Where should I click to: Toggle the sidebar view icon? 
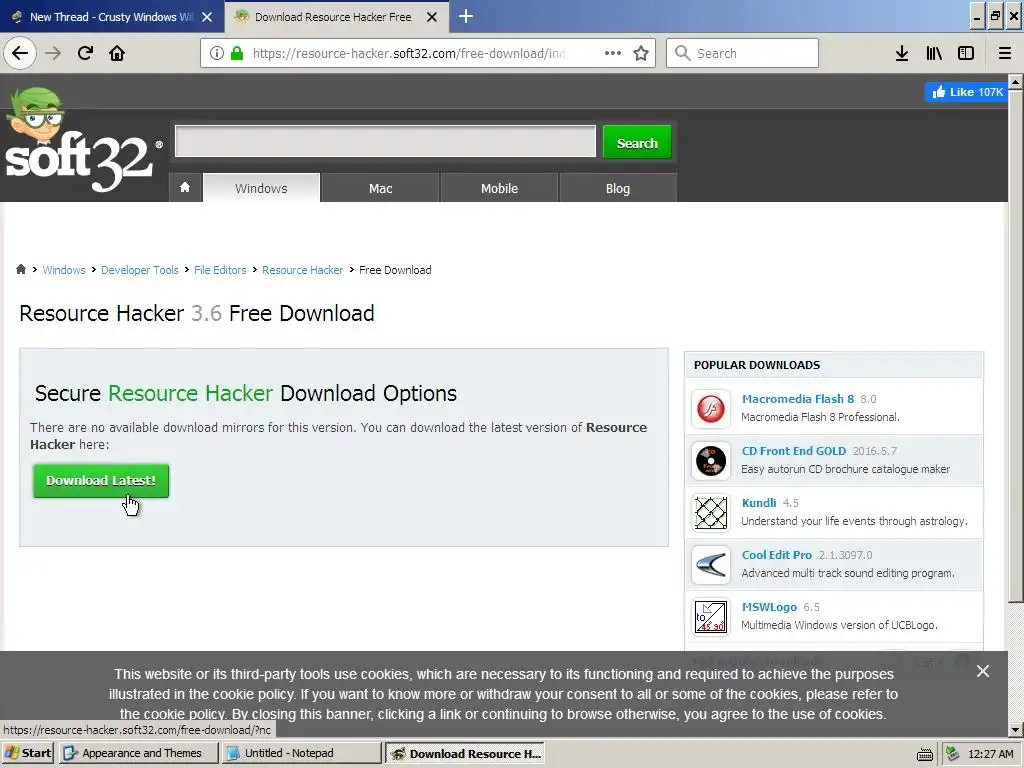tap(966, 53)
